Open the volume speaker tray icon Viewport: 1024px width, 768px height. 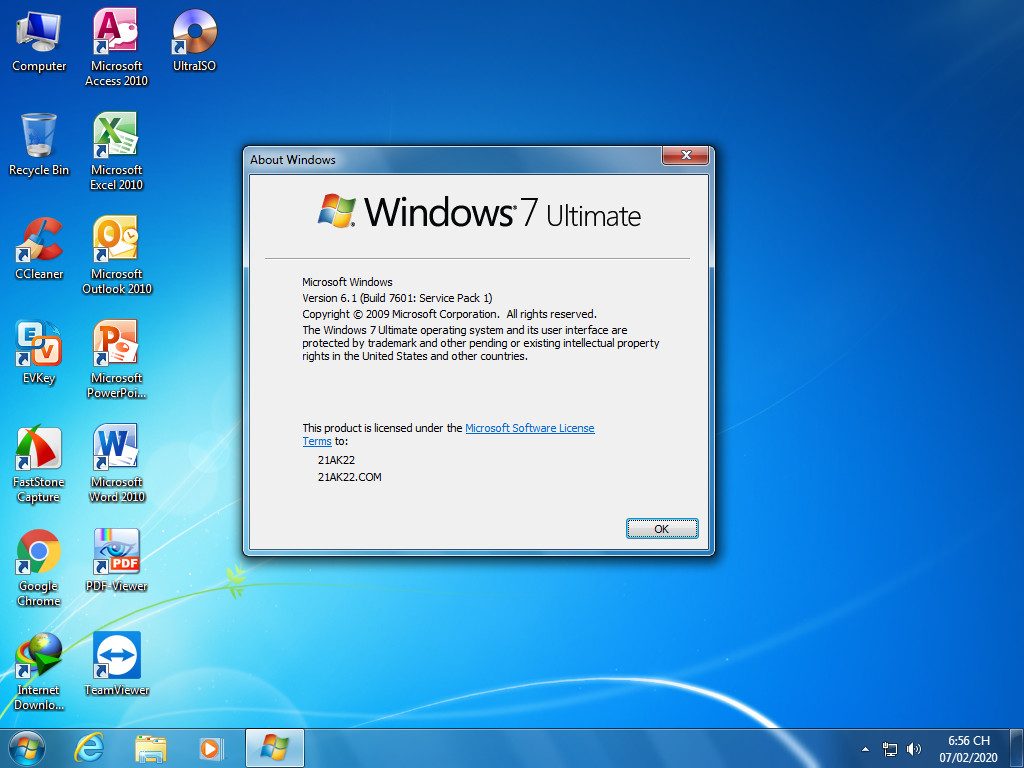click(x=914, y=749)
